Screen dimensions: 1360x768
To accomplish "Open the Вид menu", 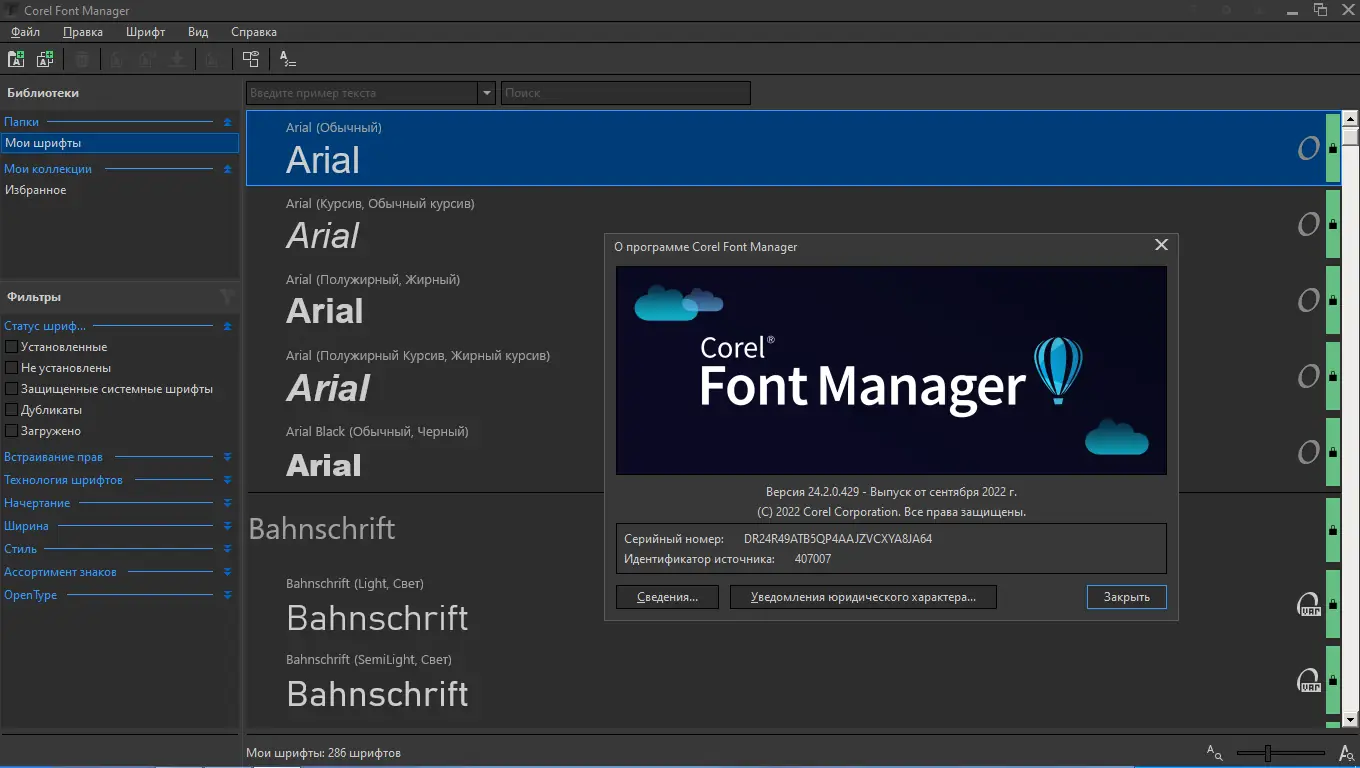I will (198, 32).
